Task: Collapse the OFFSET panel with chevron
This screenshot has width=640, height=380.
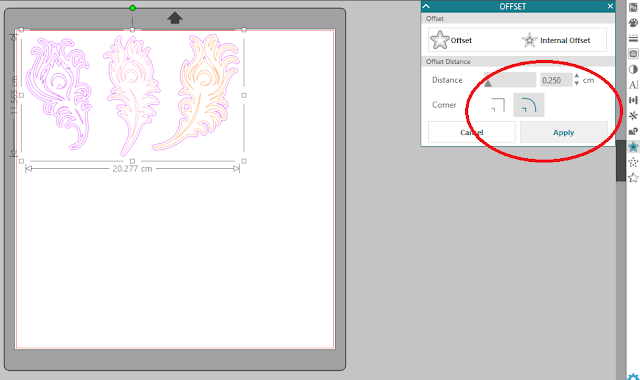Action: pyautogui.click(x=426, y=6)
